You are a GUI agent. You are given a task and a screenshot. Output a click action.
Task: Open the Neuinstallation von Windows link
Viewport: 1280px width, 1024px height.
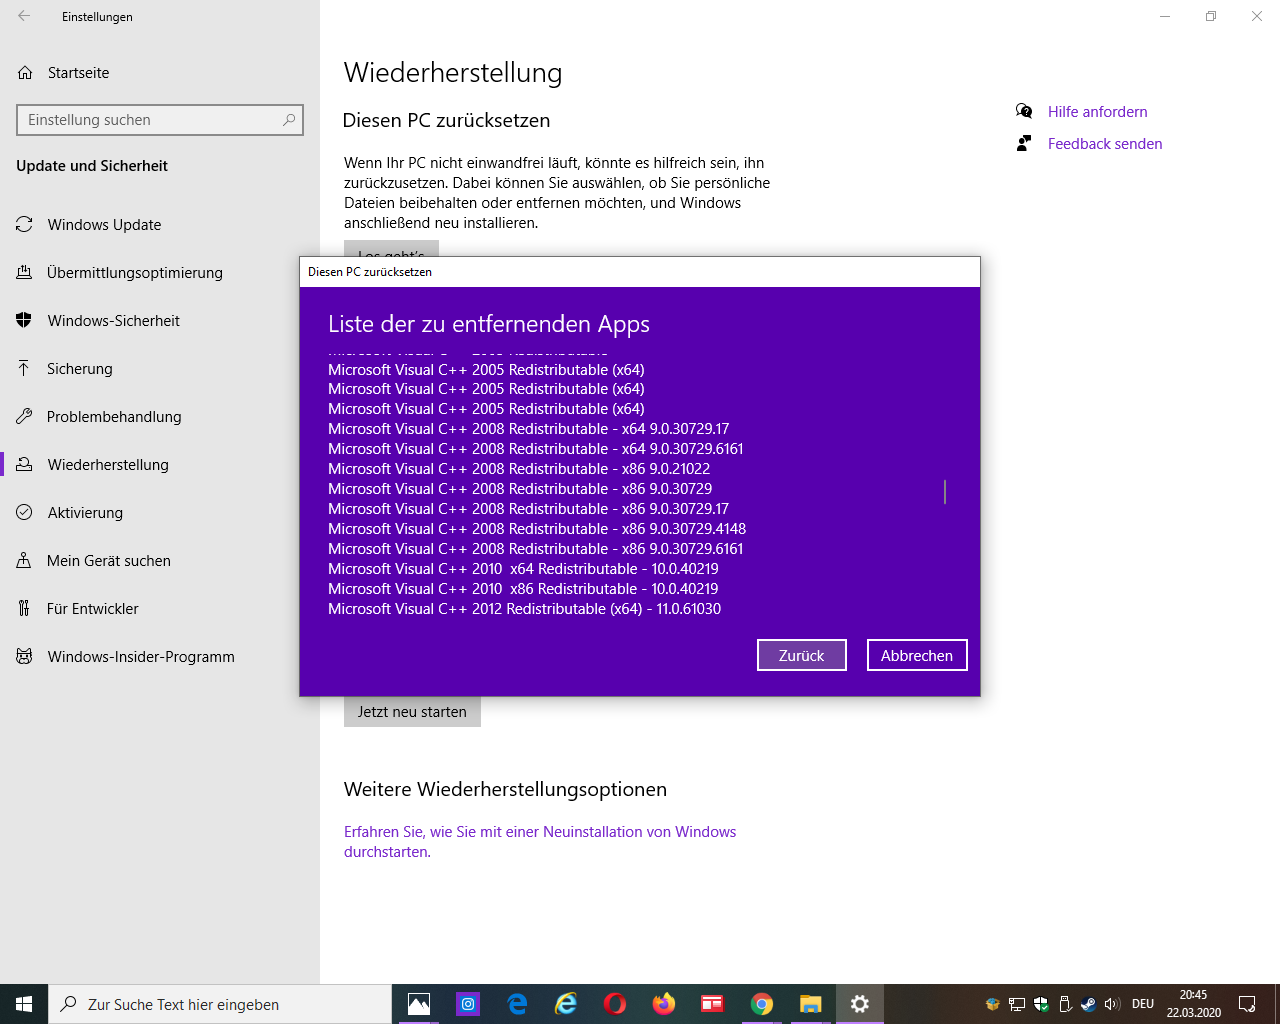tap(540, 842)
